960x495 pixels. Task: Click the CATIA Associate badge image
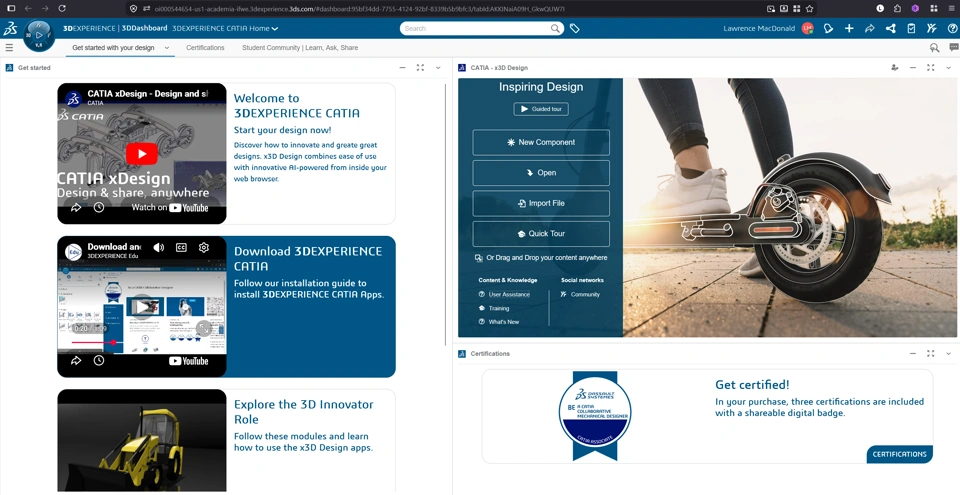pos(594,415)
